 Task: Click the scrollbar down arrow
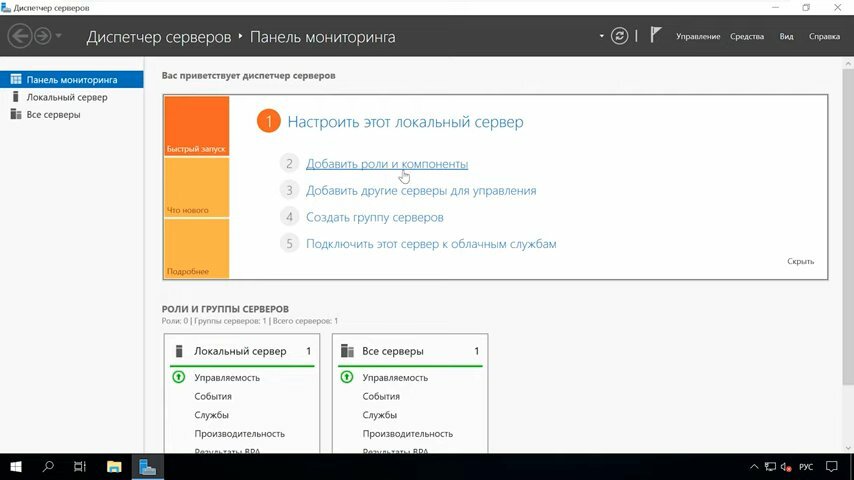point(848,448)
